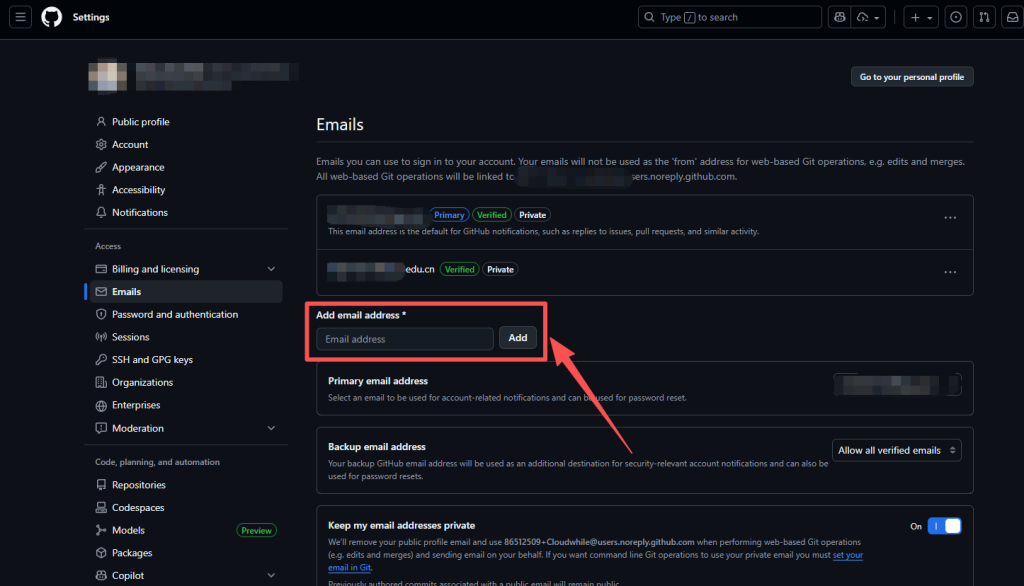Screen dimensions: 1024x586
Task: Select Public profile in the sidebar
Action: [140, 122]
